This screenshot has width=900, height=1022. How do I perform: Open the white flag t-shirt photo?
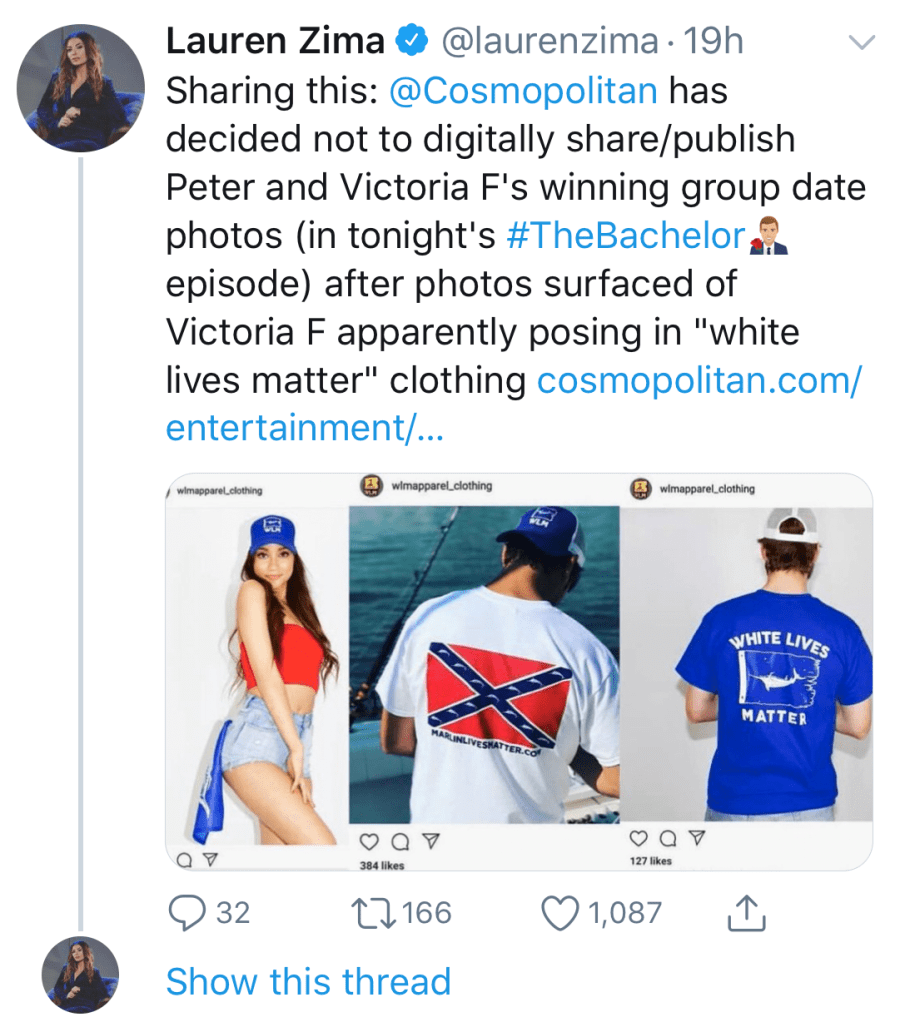484,670
